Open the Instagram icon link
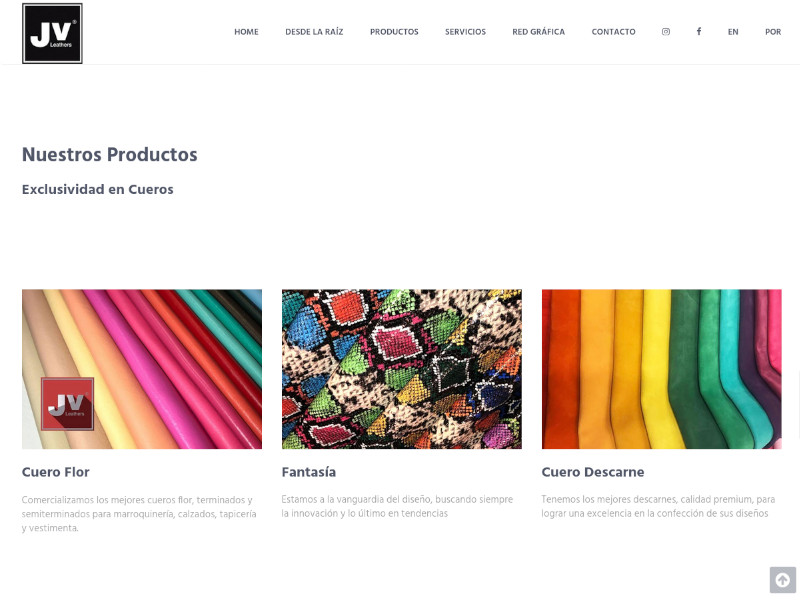This screenshot has height=600, width=800. pyautogui.click(x=666, y=32)
